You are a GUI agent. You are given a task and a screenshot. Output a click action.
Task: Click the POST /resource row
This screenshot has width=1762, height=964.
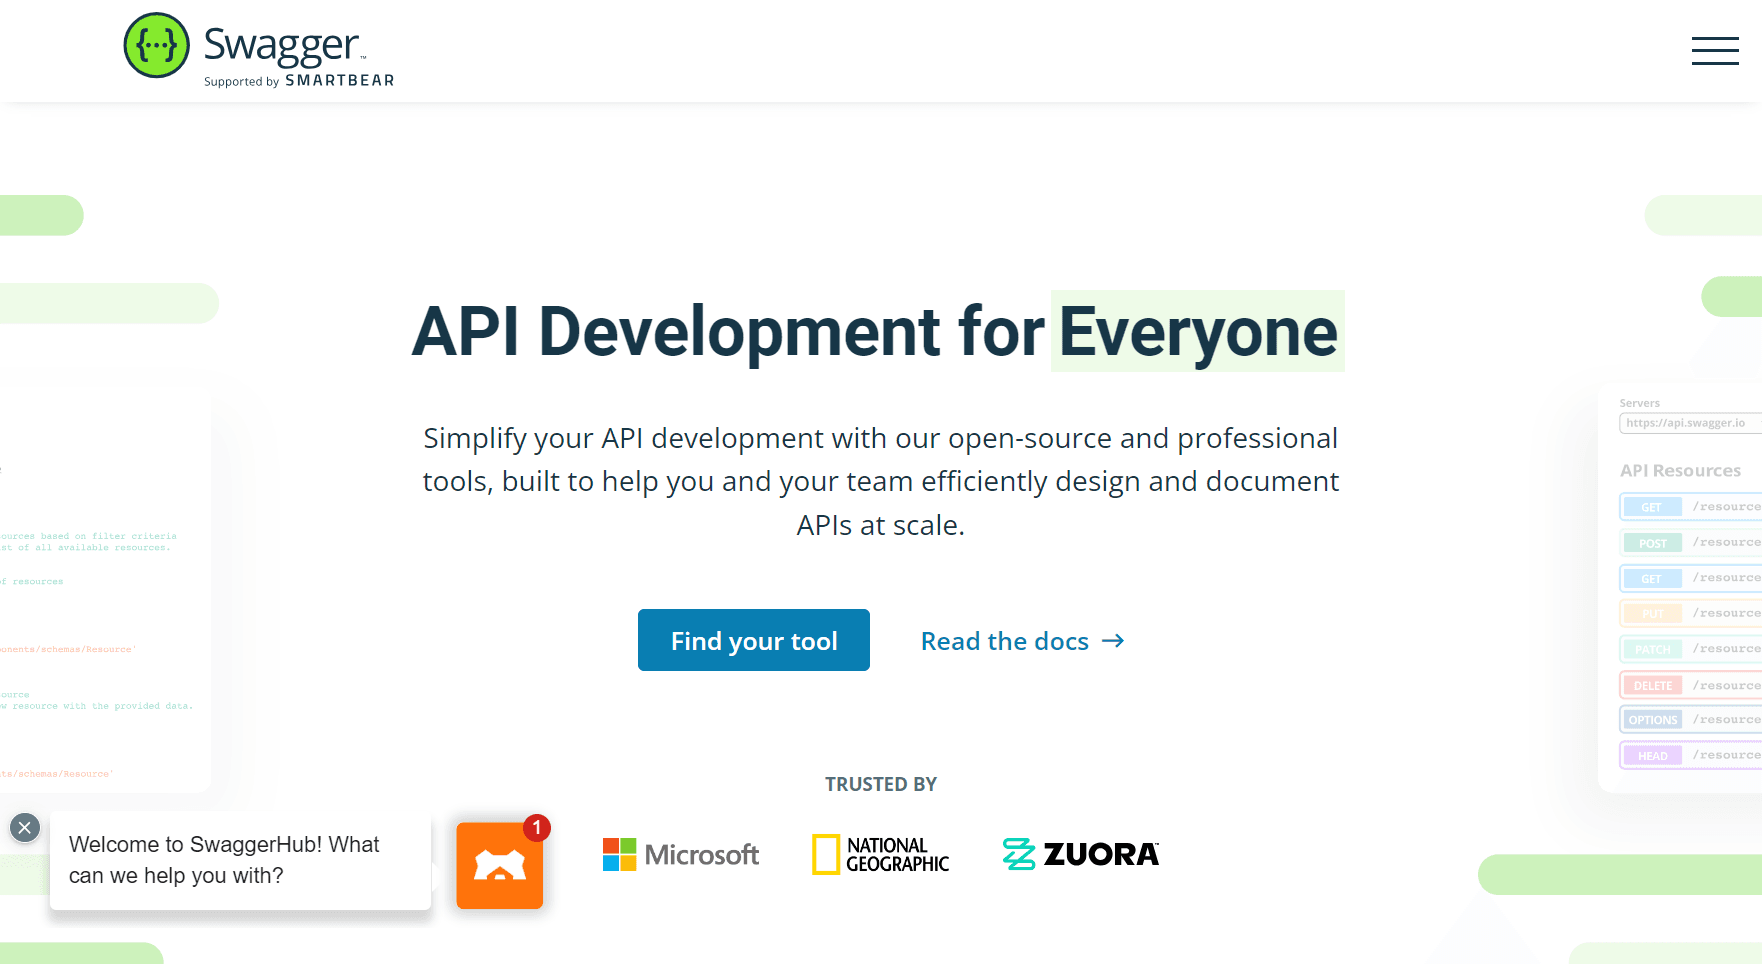1690,543
